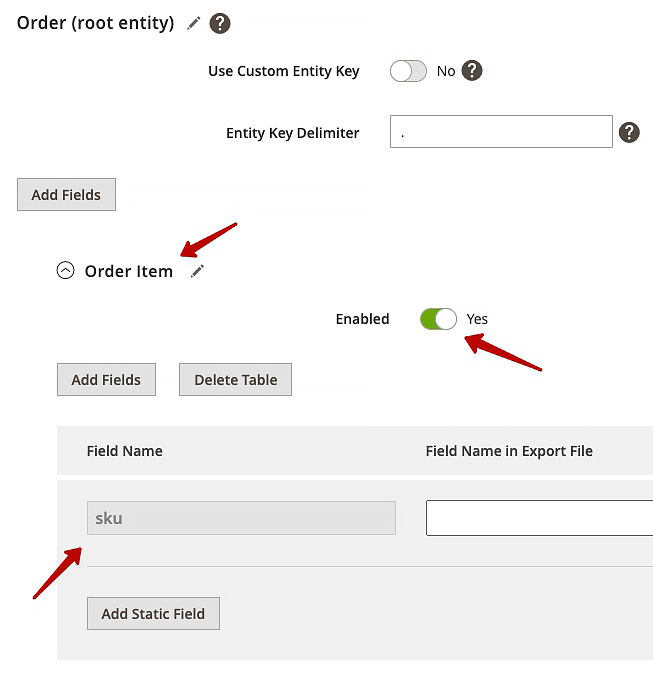Screen dimensions: 653x680
Task: Click the Field Name in Export File header
Action: [509, 451]
